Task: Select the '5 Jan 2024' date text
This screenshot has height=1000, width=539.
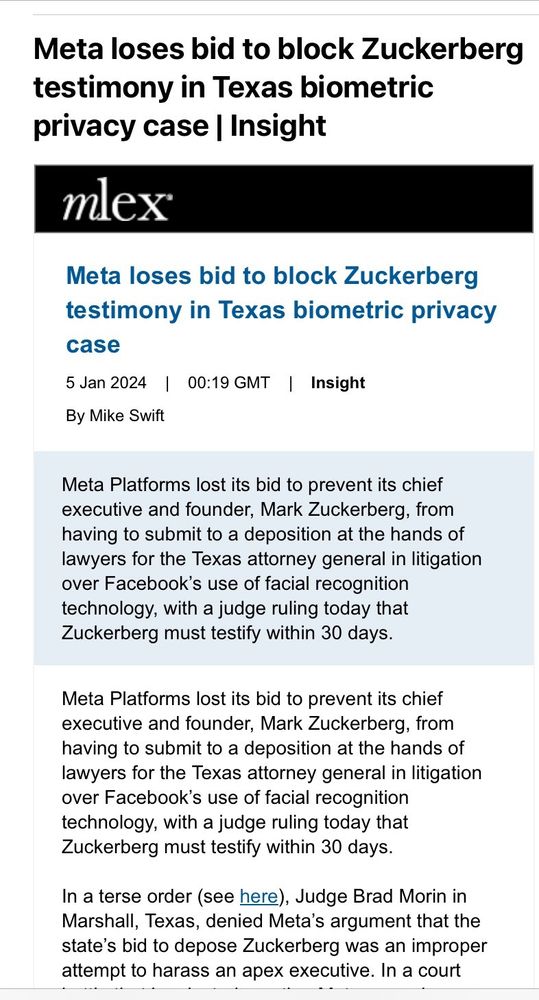Action: pyautogui.click(x=106, y=383)
